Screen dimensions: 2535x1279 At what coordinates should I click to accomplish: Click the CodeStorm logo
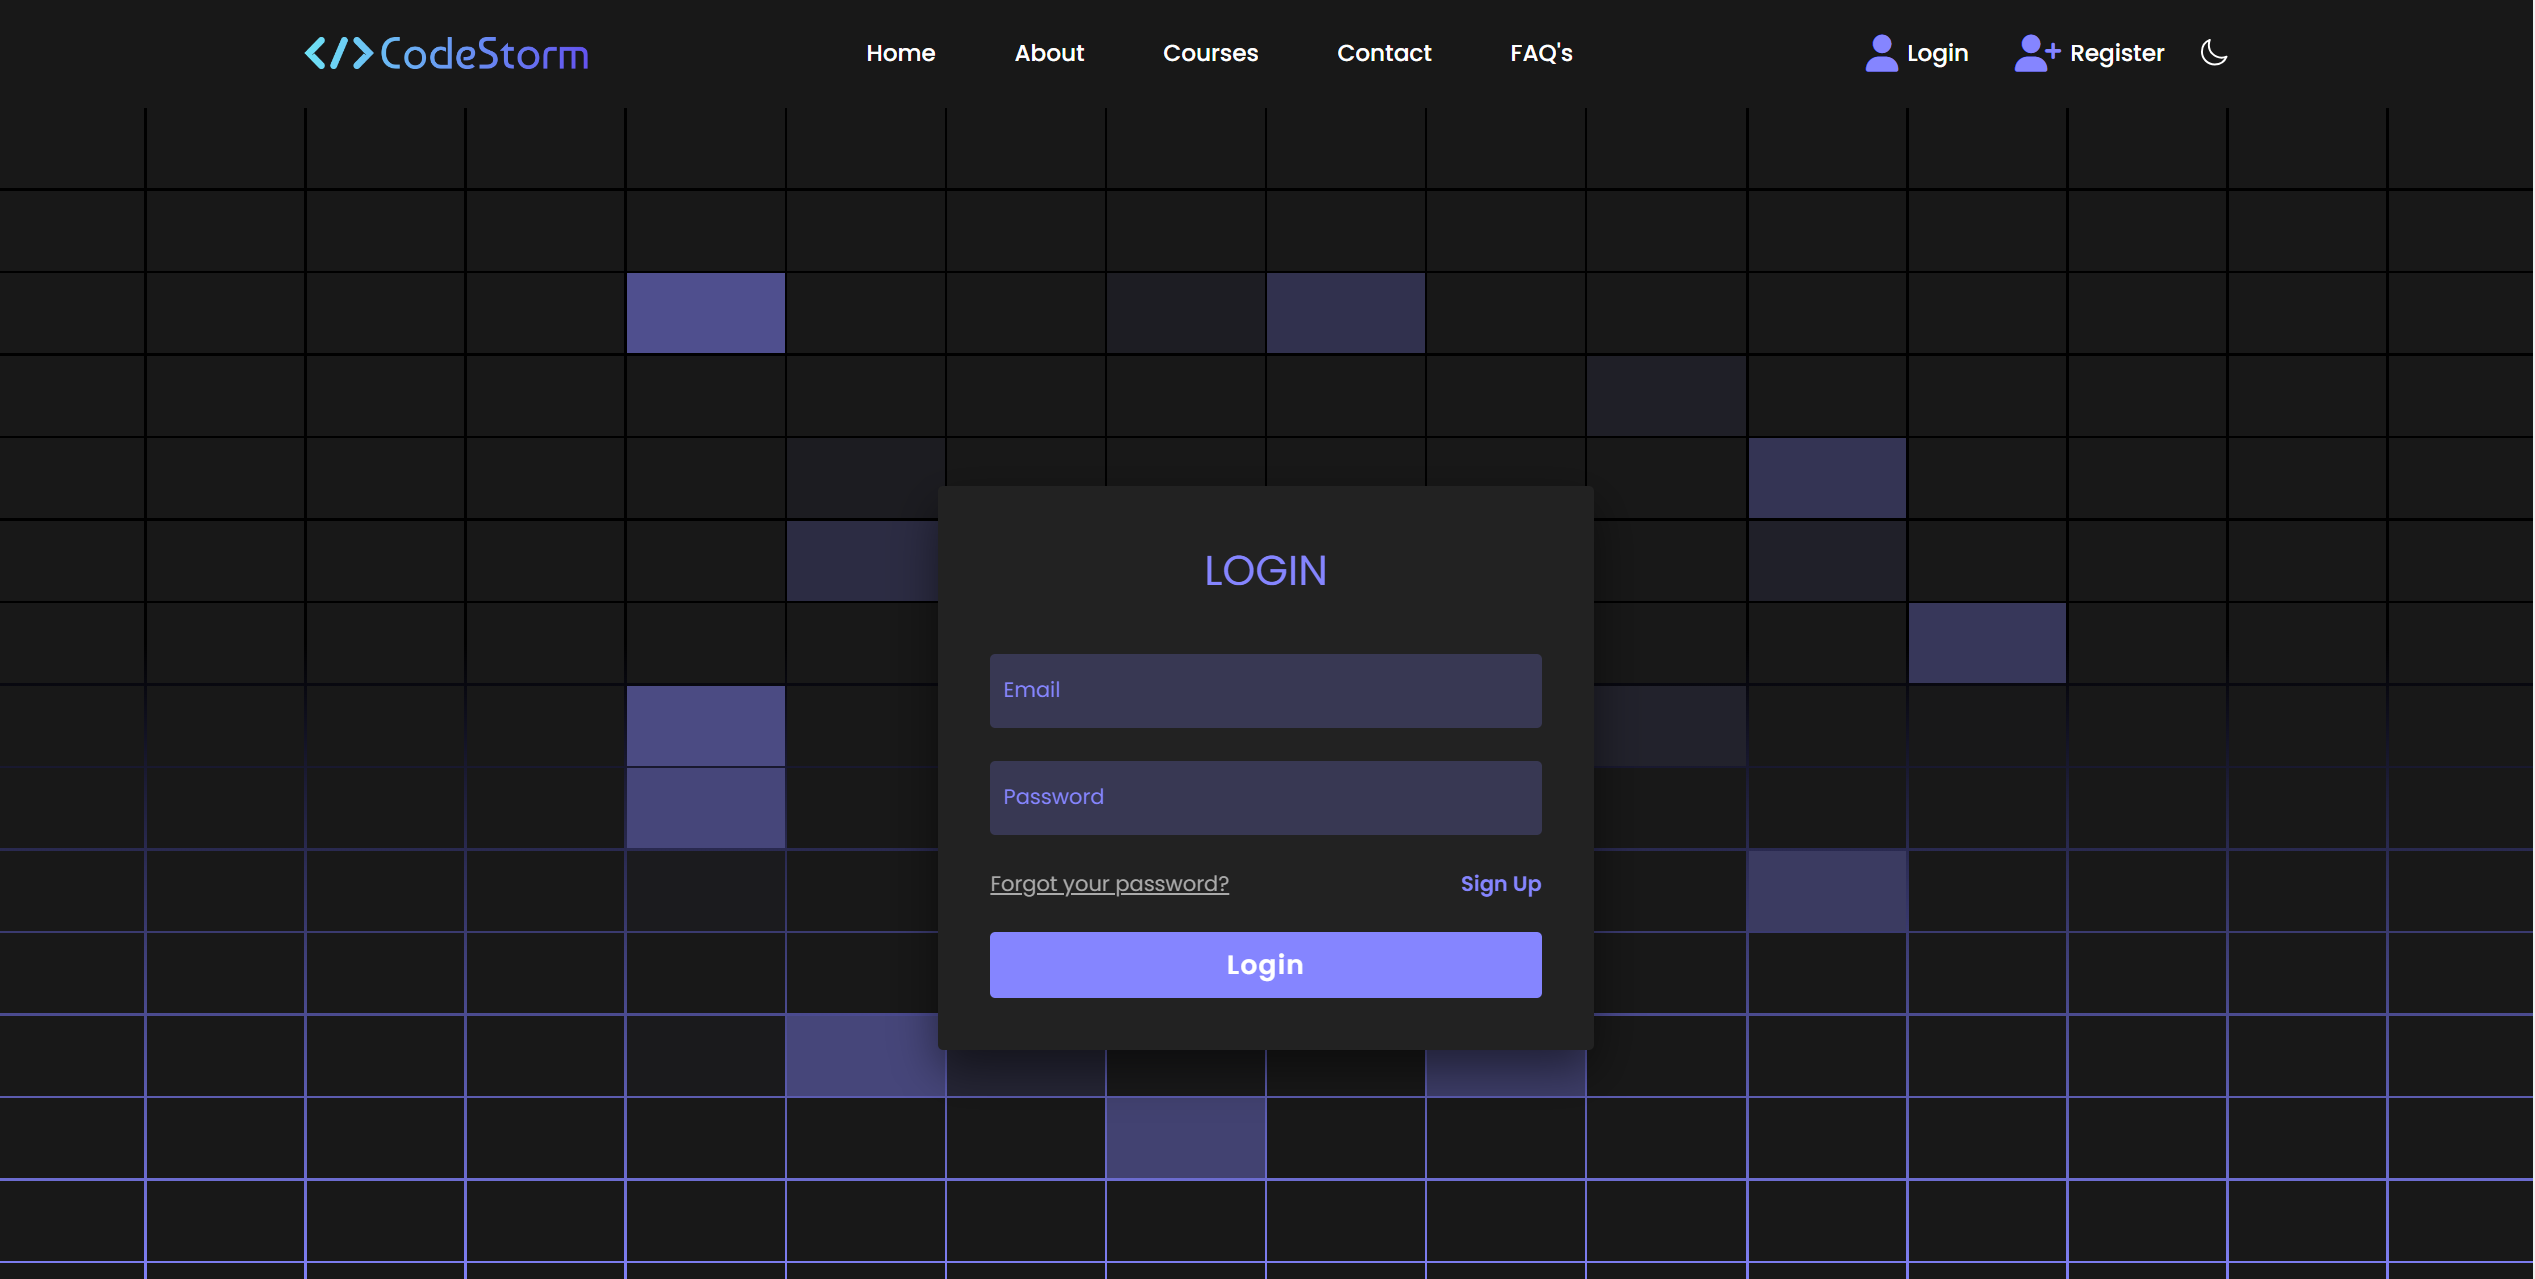[447, 53]
